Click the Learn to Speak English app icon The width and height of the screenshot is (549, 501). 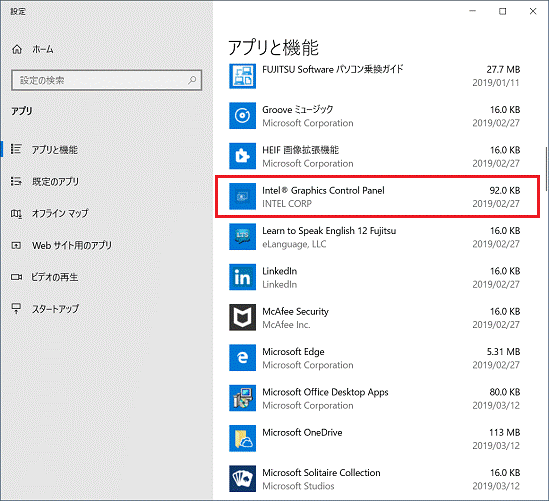pyautogui.click(x=242, y=237)
